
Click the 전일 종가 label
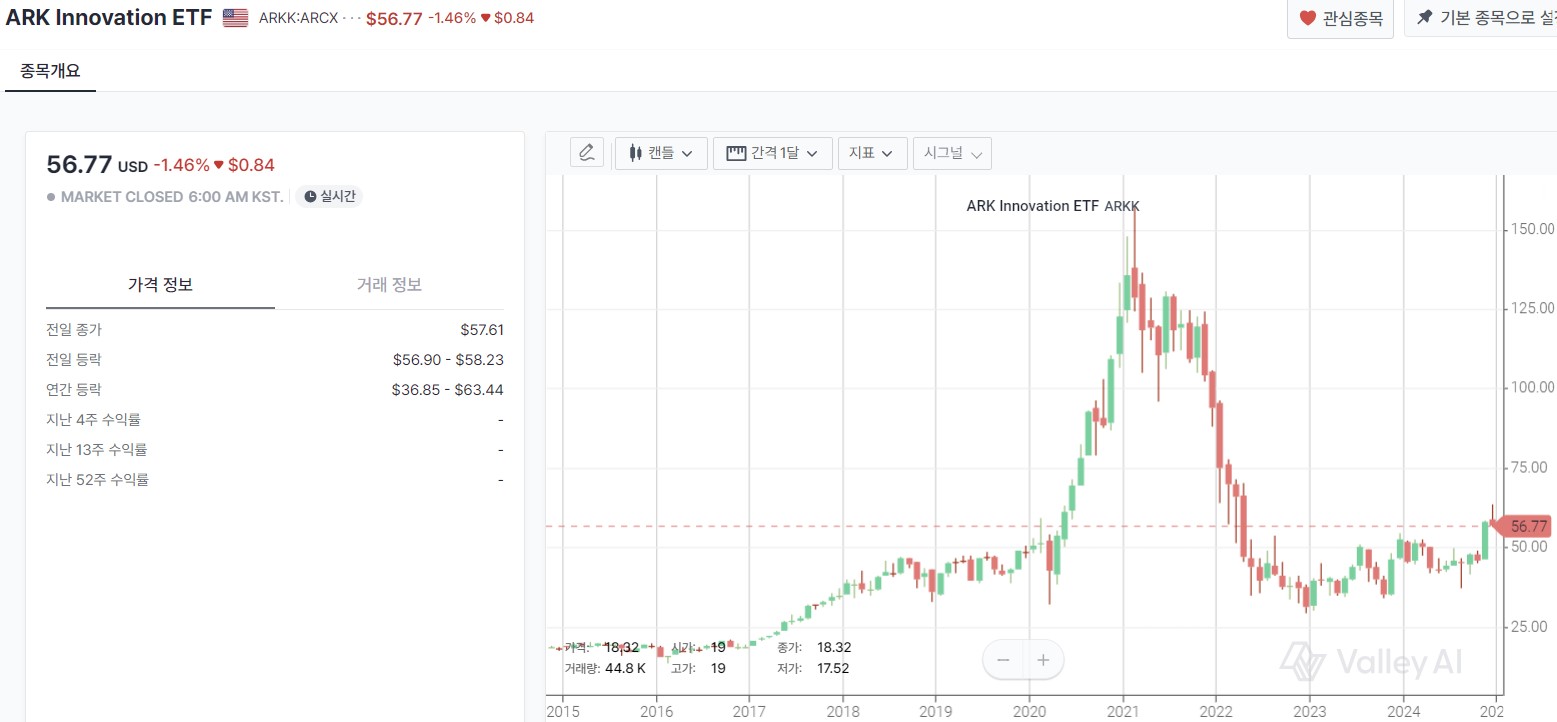74,329
